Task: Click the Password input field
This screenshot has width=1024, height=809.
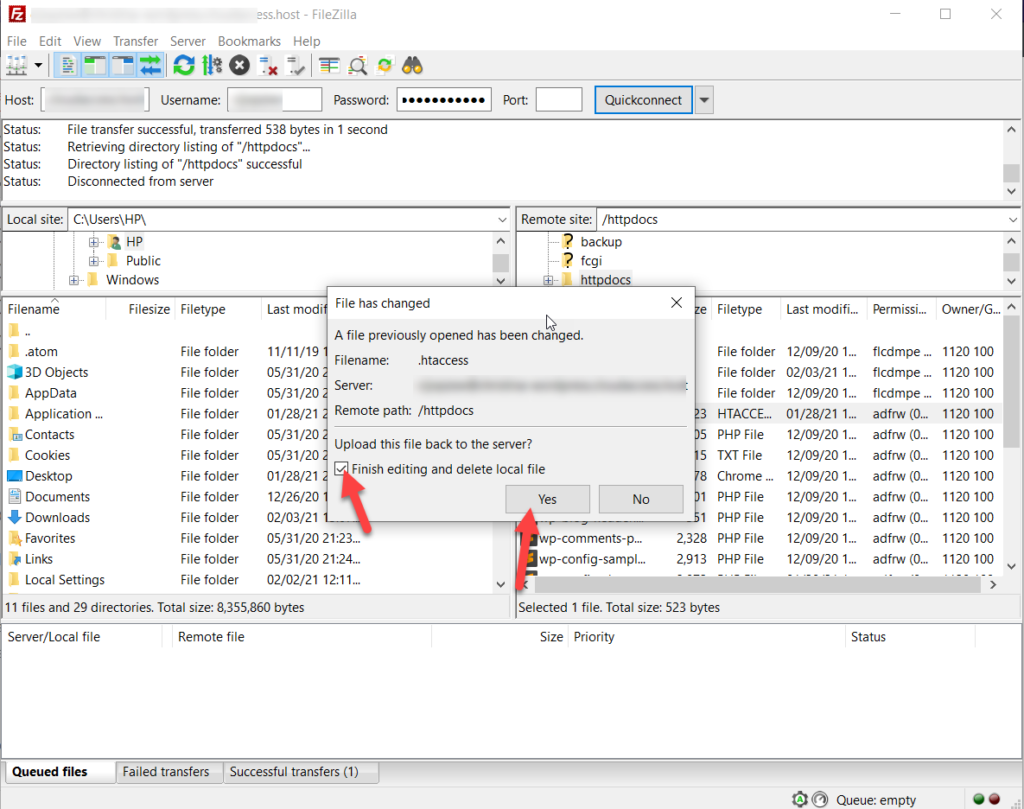Action: pos(444,100)
